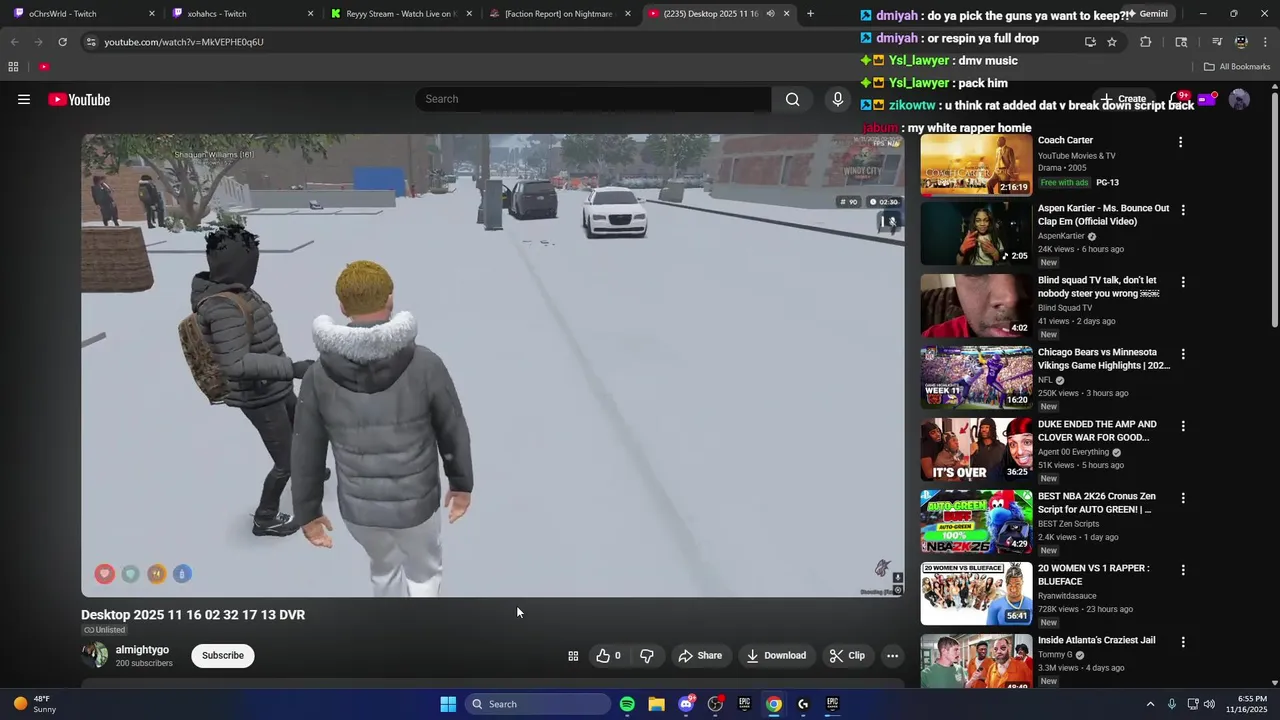Share the video
Viewport: 1280px width, 720px height.
click(x=700, y=656)
